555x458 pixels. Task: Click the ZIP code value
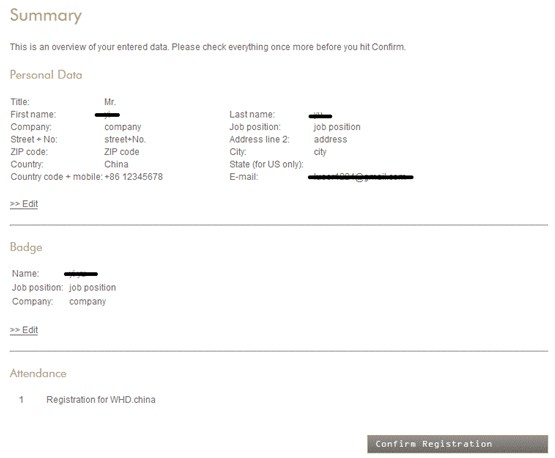121,152
